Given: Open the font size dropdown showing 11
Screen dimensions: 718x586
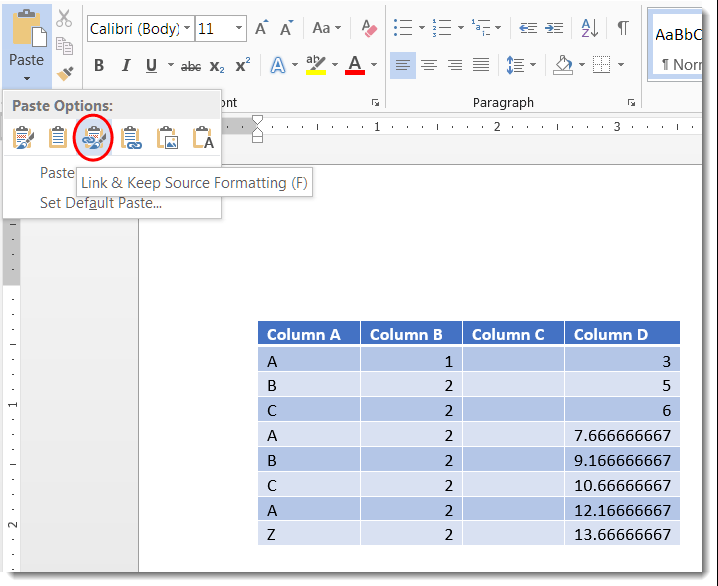Looking at the screenshot, I should pos(238,29).
